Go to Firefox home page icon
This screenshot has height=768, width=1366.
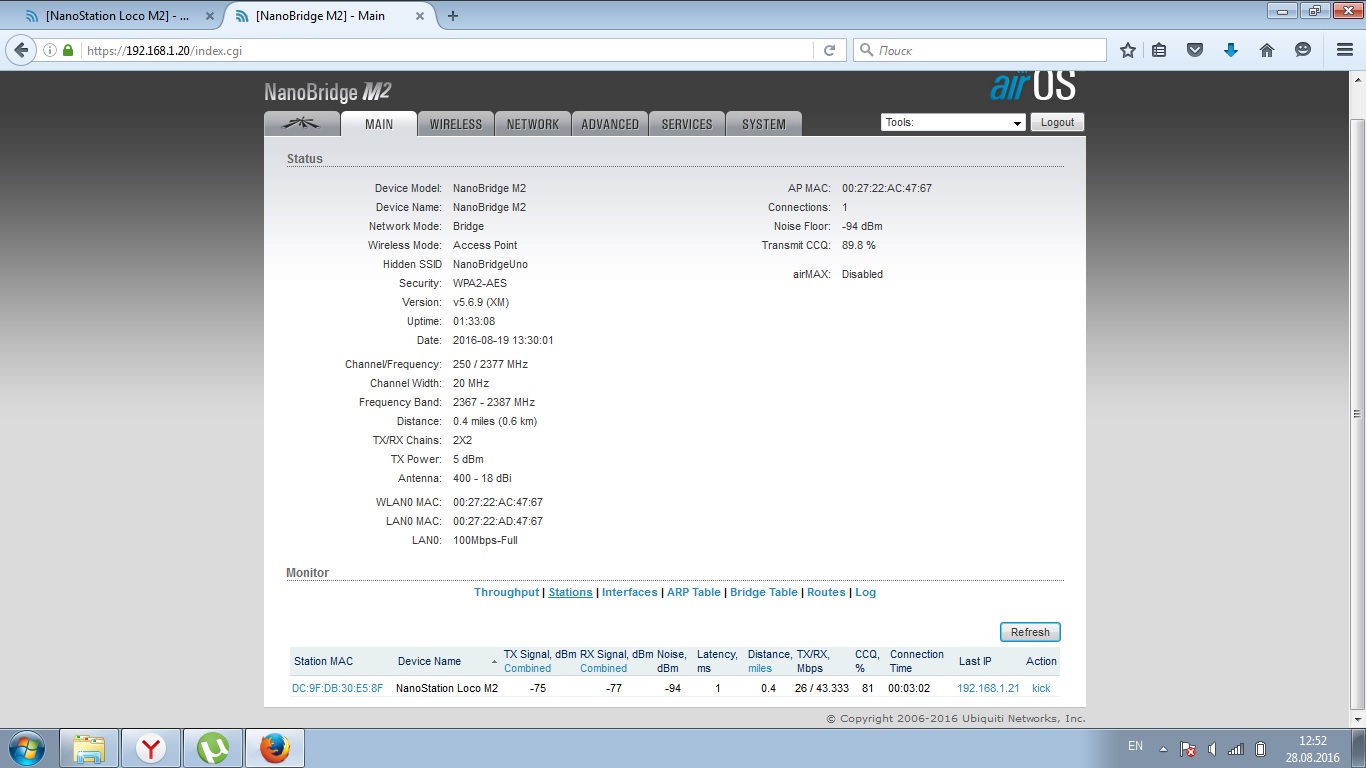click(x=1267, y=50)
